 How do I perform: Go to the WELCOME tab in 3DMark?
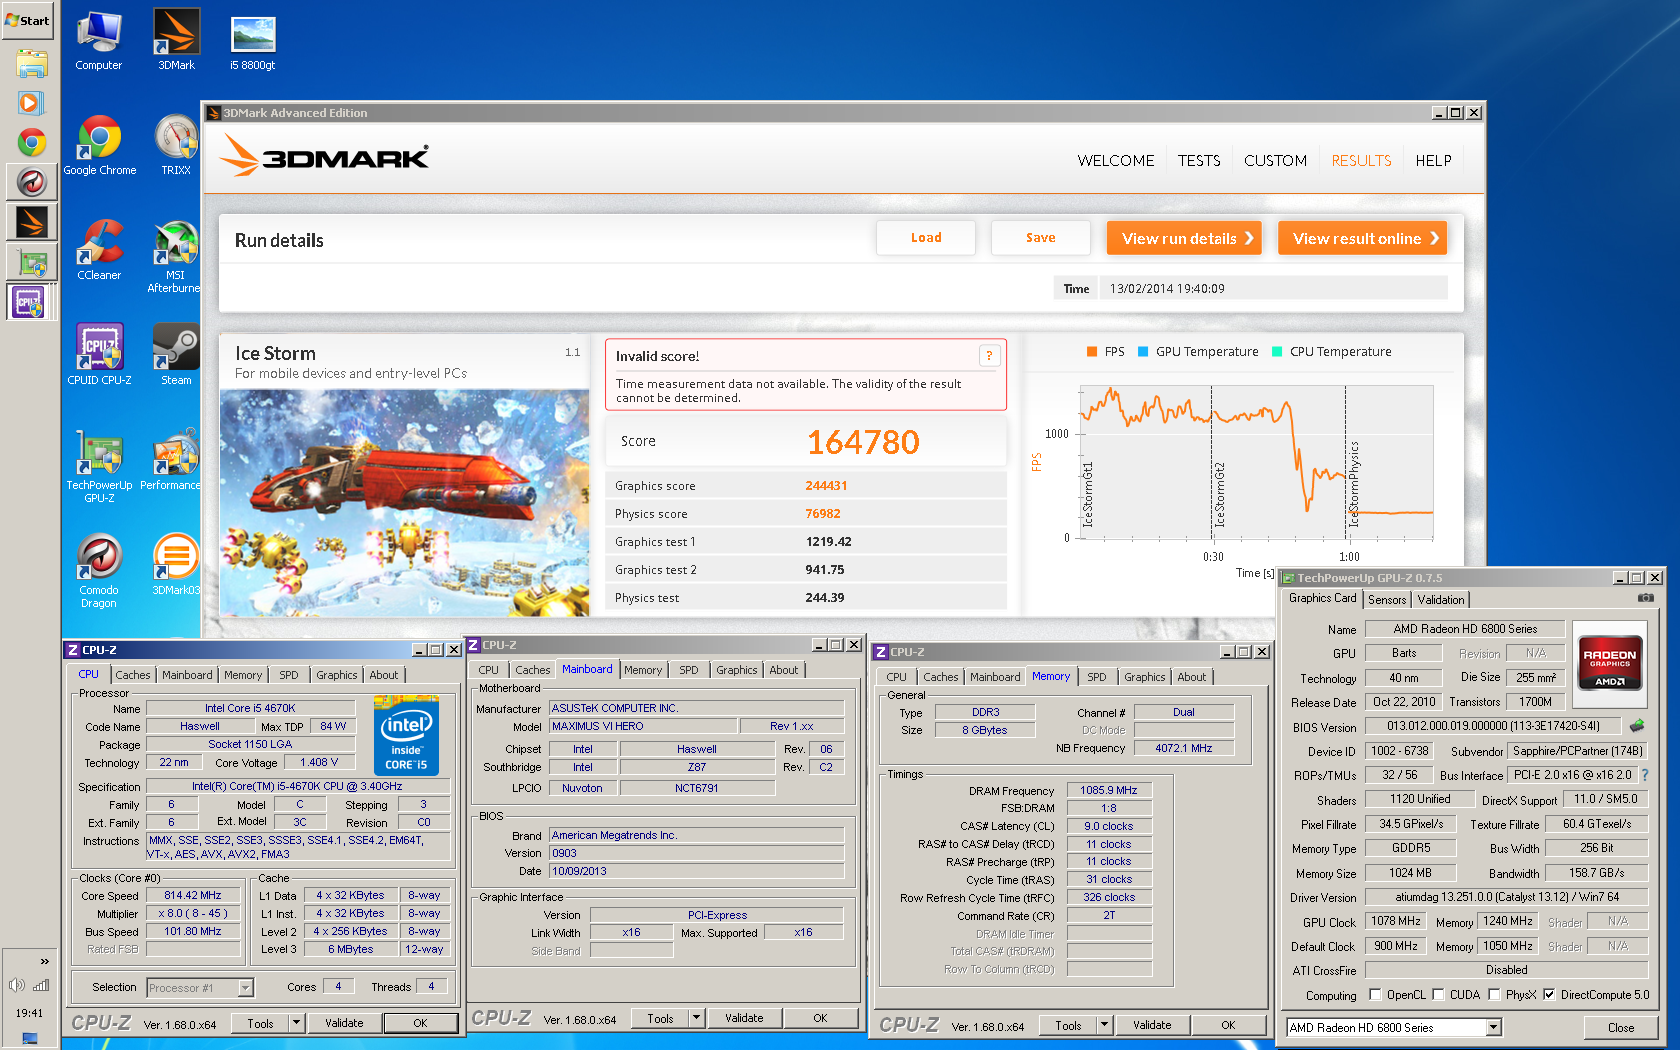(x=1116, y=160)
